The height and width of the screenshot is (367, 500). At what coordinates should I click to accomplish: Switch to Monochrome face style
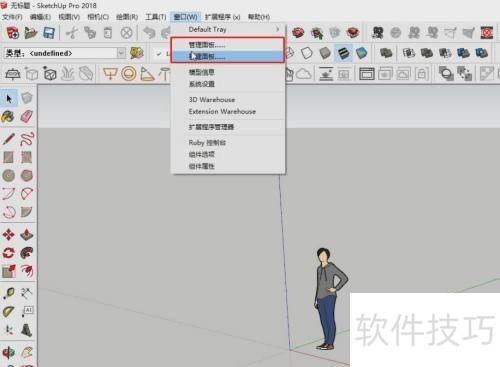coord(361,53)
